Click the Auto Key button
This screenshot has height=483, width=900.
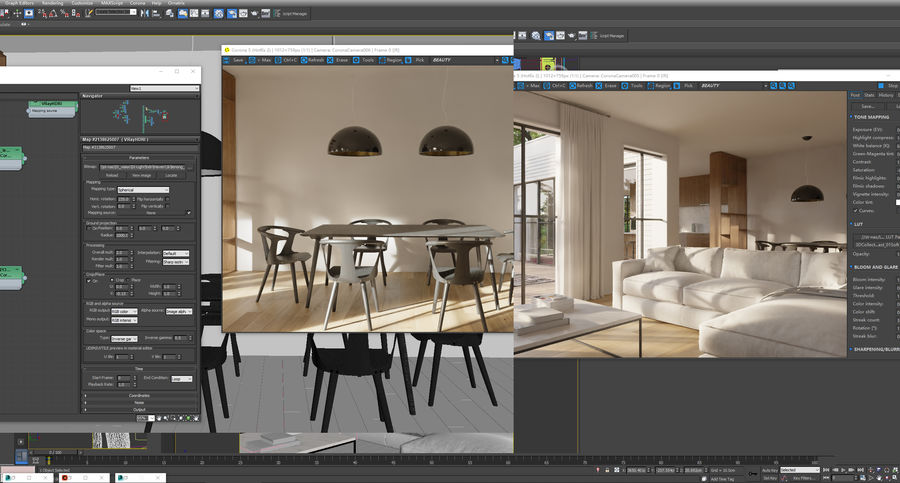(x=769, y=470)
